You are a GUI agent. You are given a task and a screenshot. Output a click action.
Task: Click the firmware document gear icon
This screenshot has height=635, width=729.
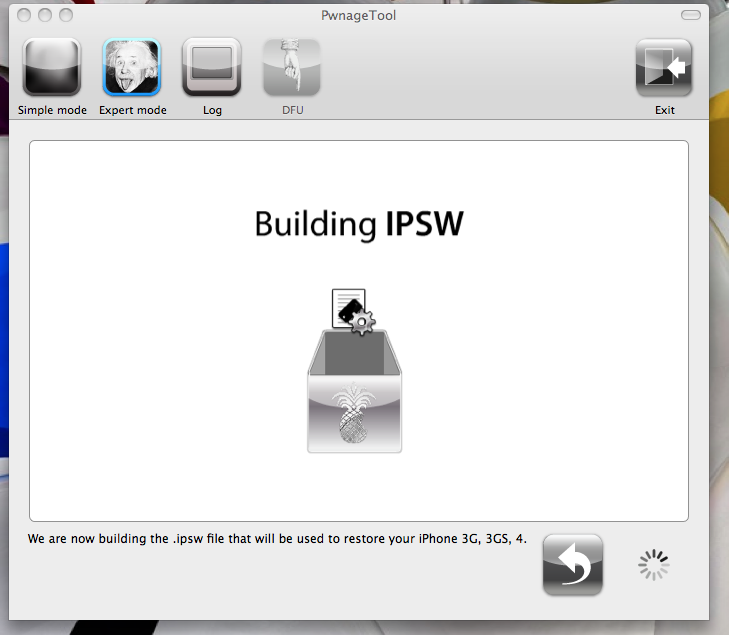pyautogui.click(x=353, y=311)
